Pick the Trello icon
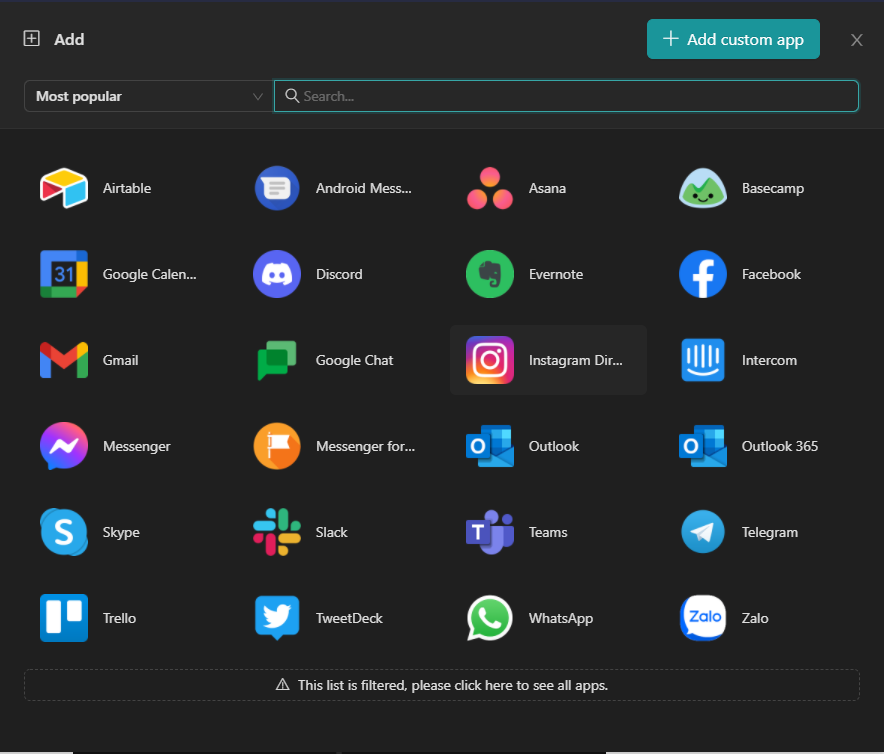 point(64,618)
